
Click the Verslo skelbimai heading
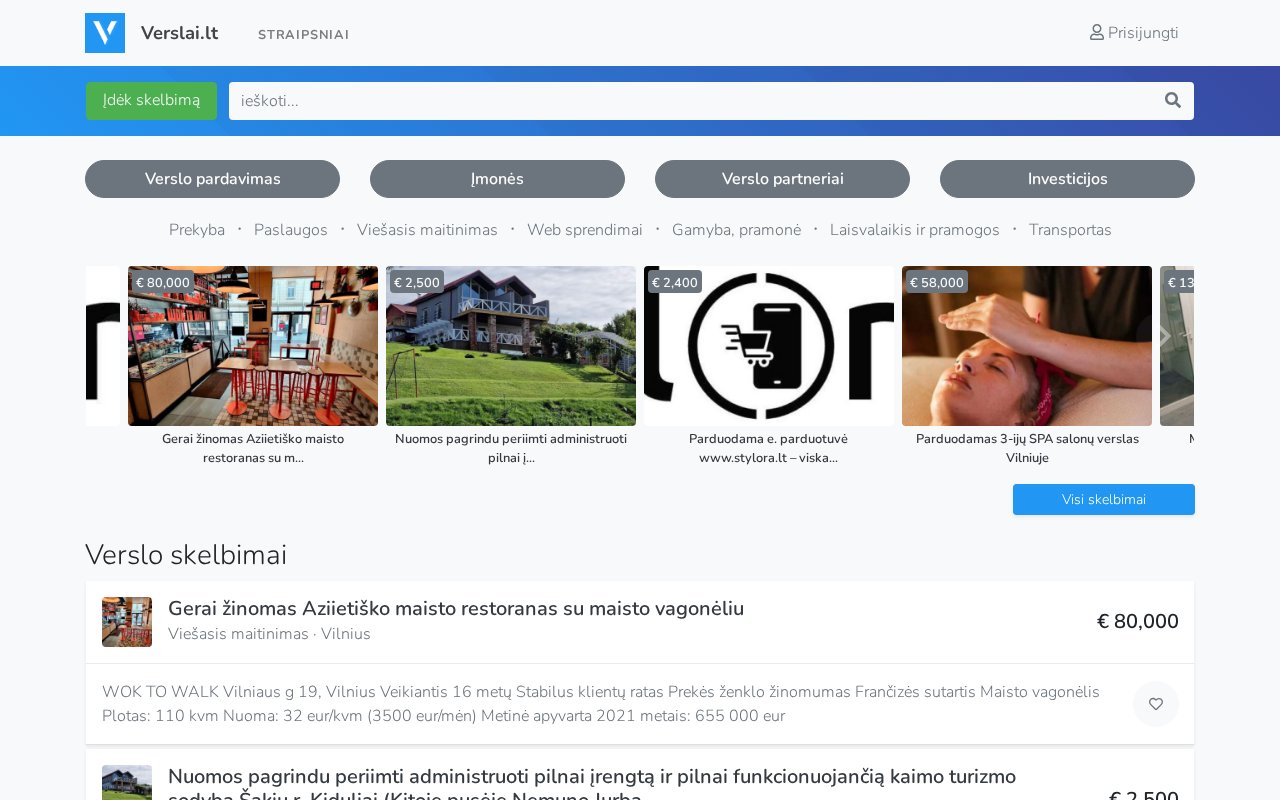tap(186, 555)
